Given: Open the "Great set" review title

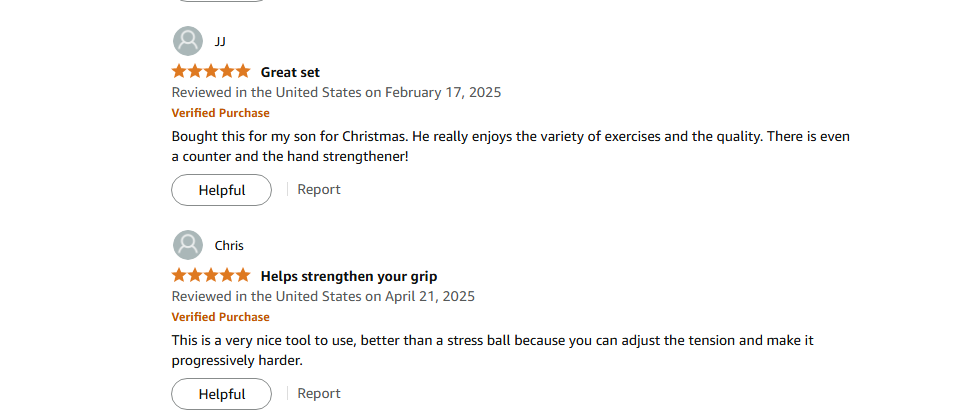Looking at the screenshot, I should coord(290,72).
